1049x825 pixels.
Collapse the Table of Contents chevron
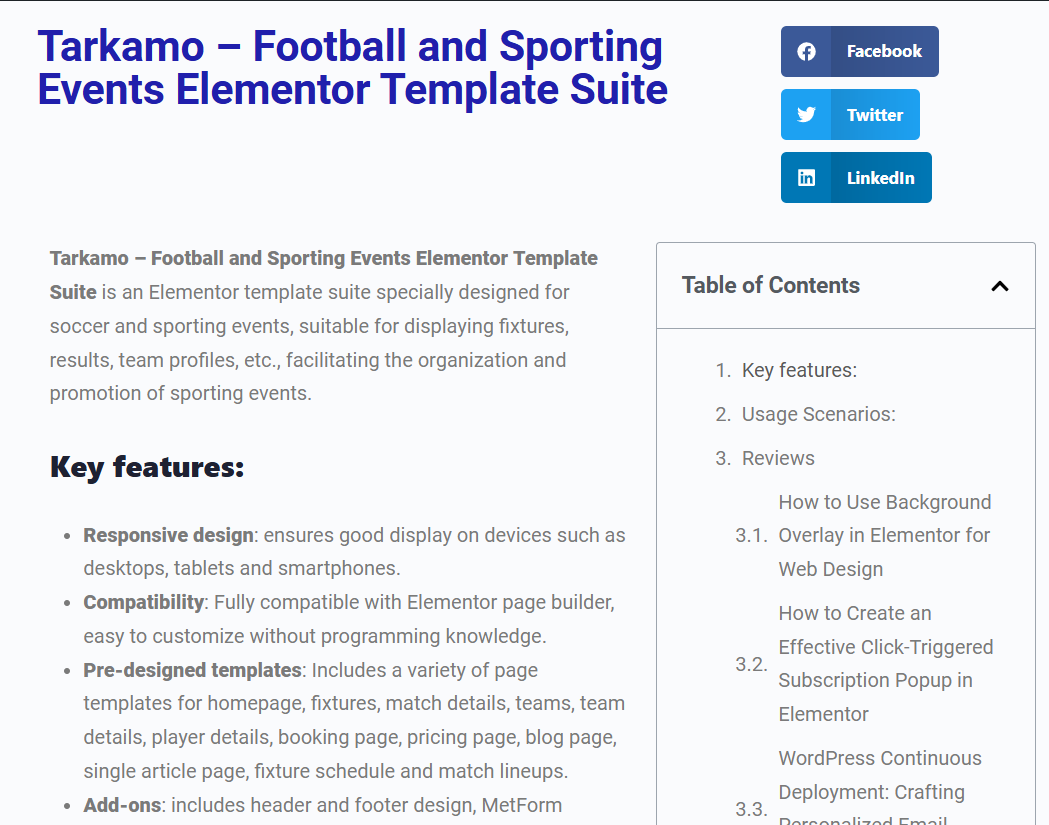(999, 286)
